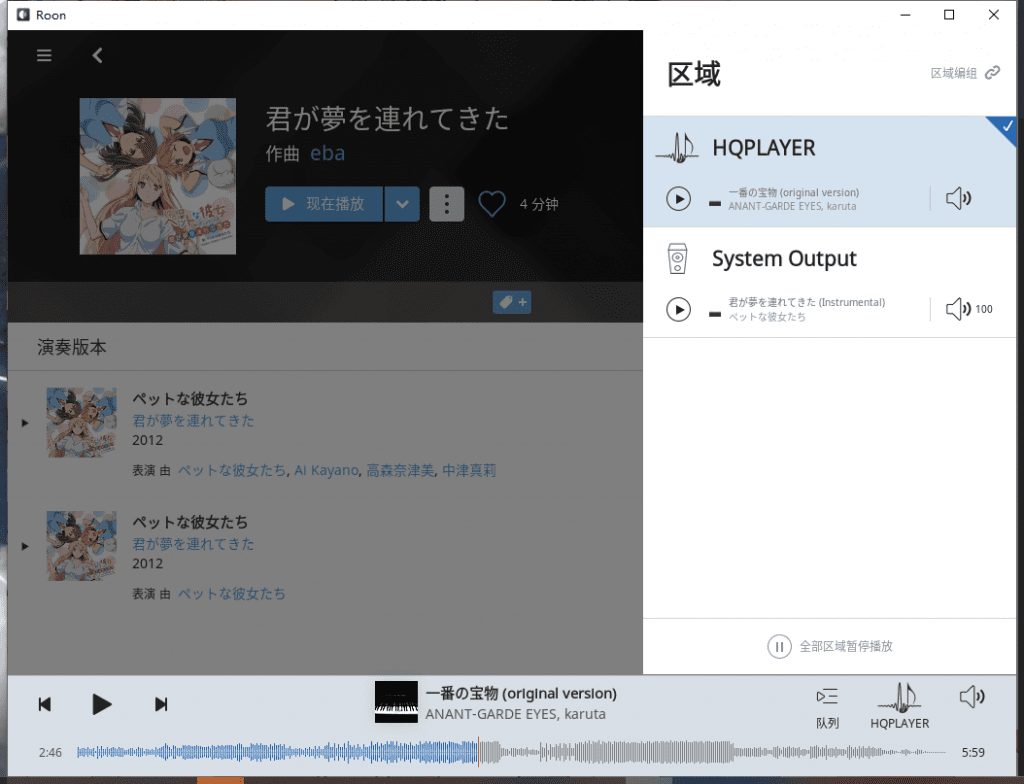Screen dimensions: 1024x784
Task: Click the heart favorite icon
Action: [x=492, y=204]
